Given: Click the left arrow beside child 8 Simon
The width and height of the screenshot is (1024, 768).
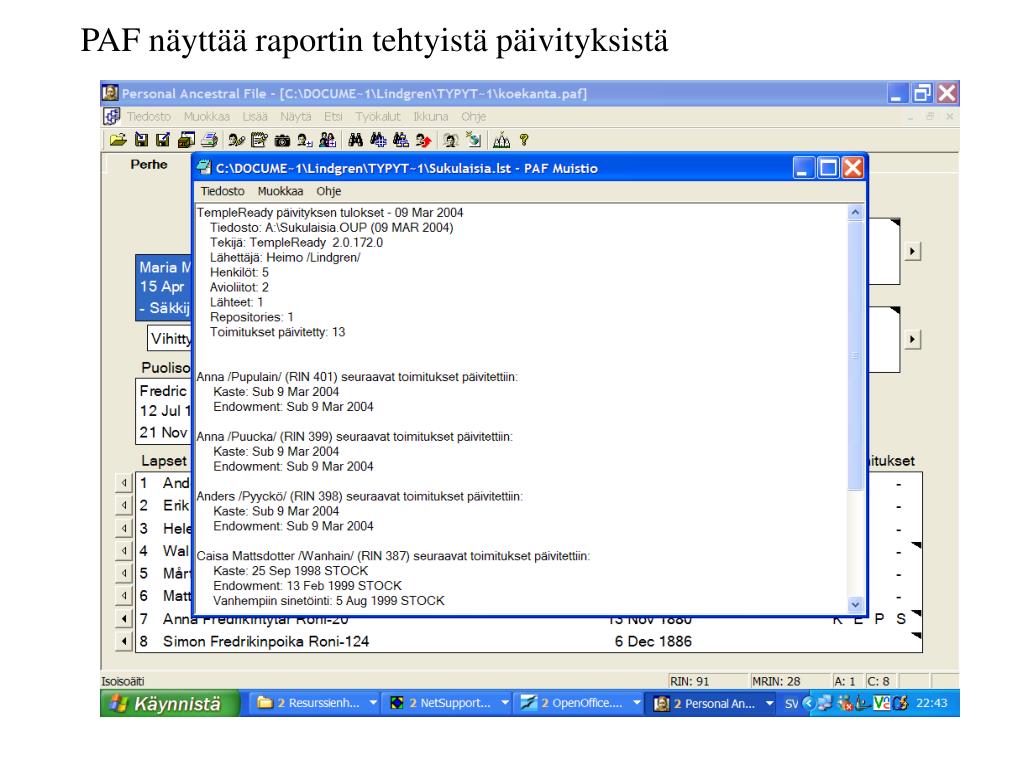Looking at the screenshot, I should (x=123, y=641).
